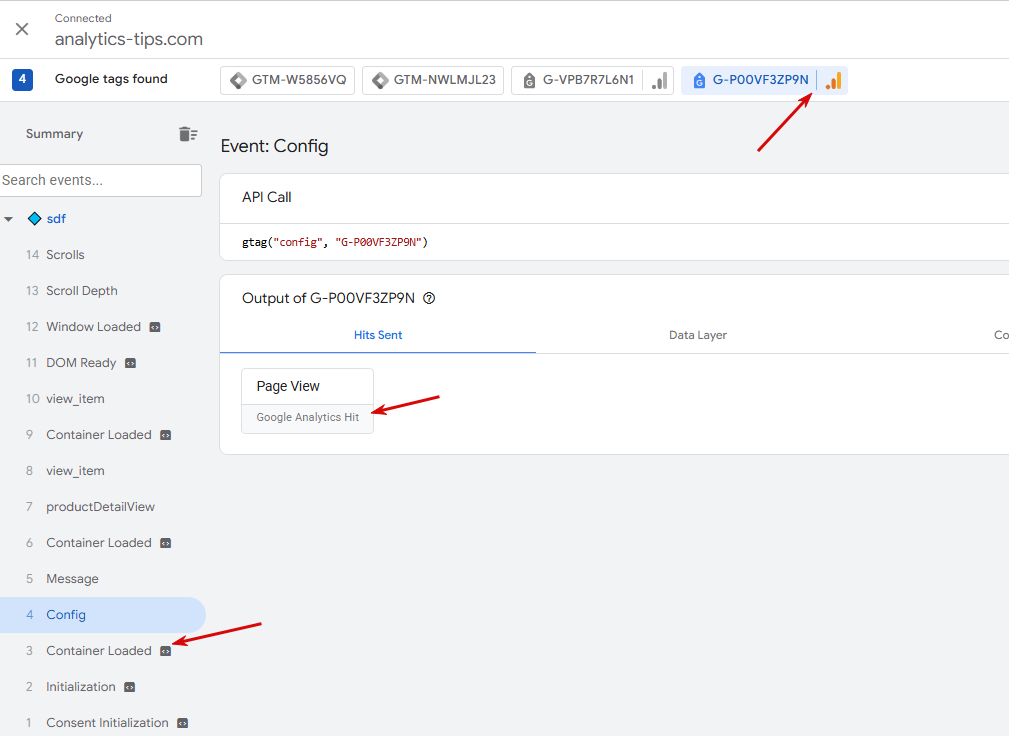The height and width of the screenshot is (736, 1009).
Task: Click the blue '4' tags count badge
Action: click(23, 79)
